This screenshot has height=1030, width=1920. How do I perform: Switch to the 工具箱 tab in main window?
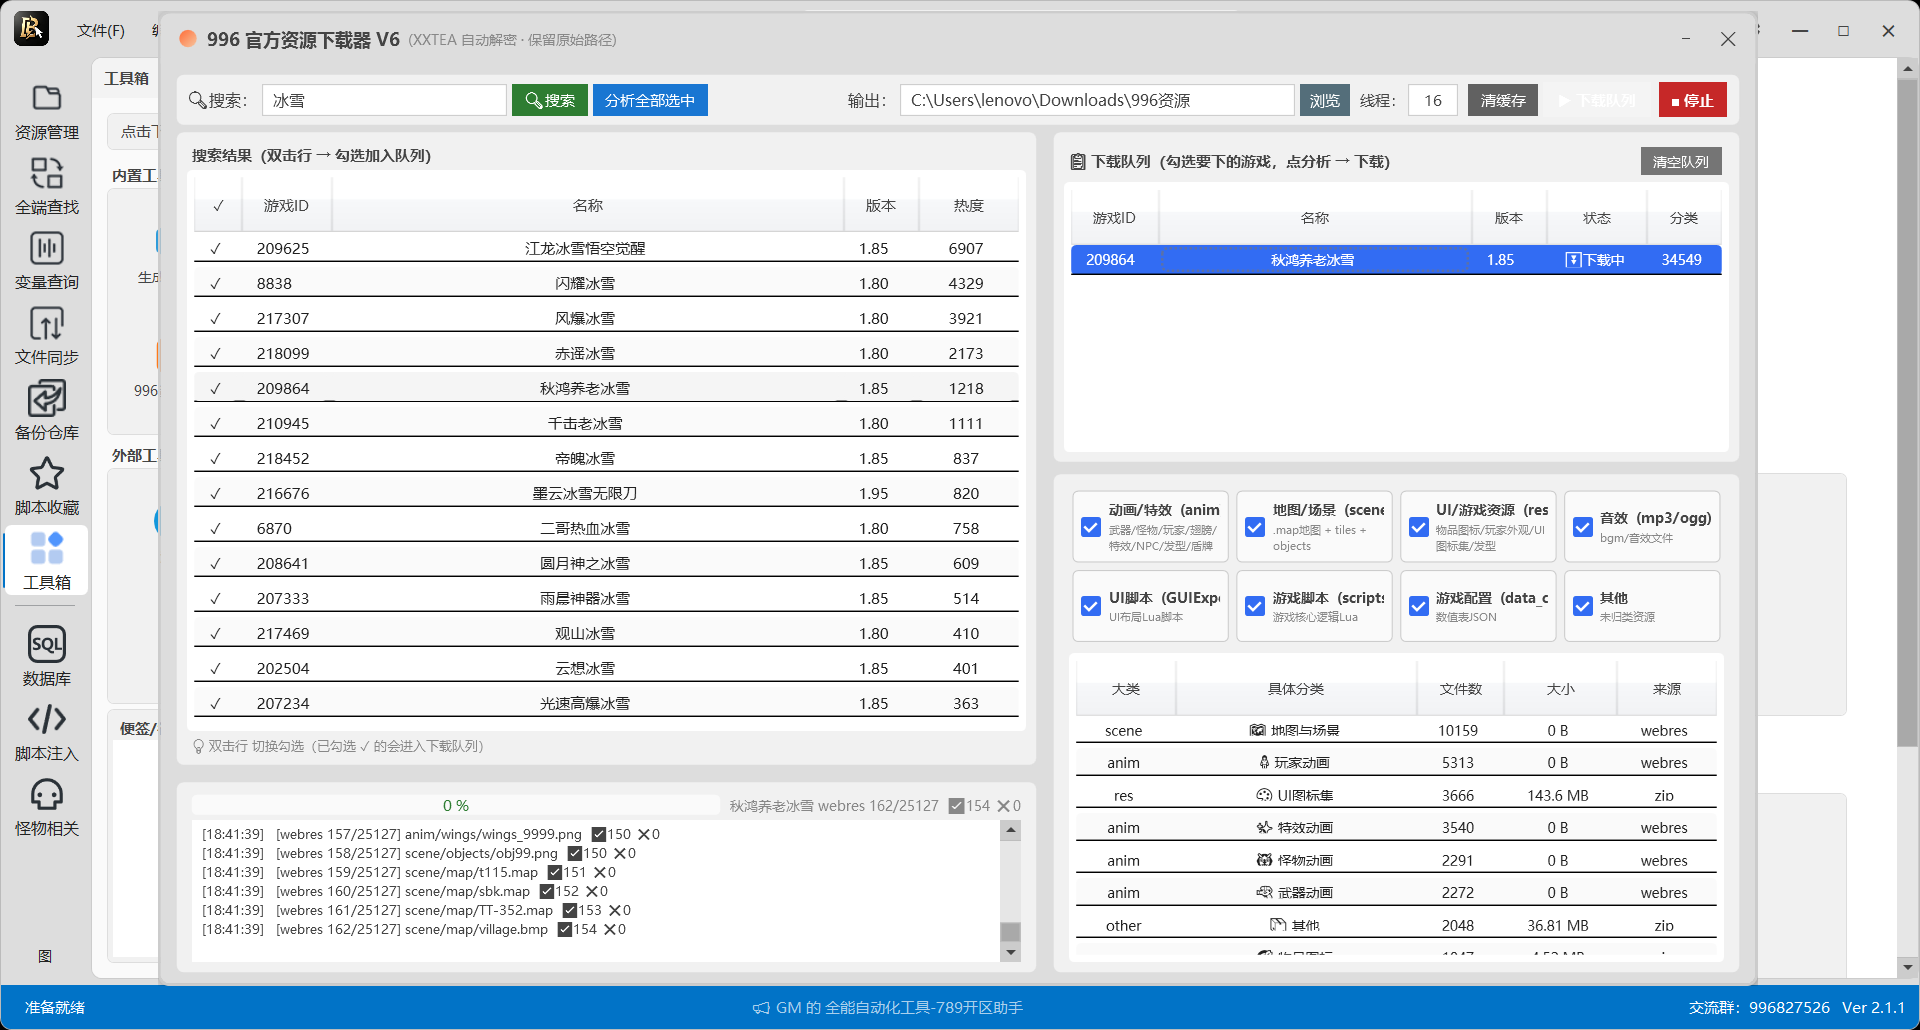(x=127, y=78)
